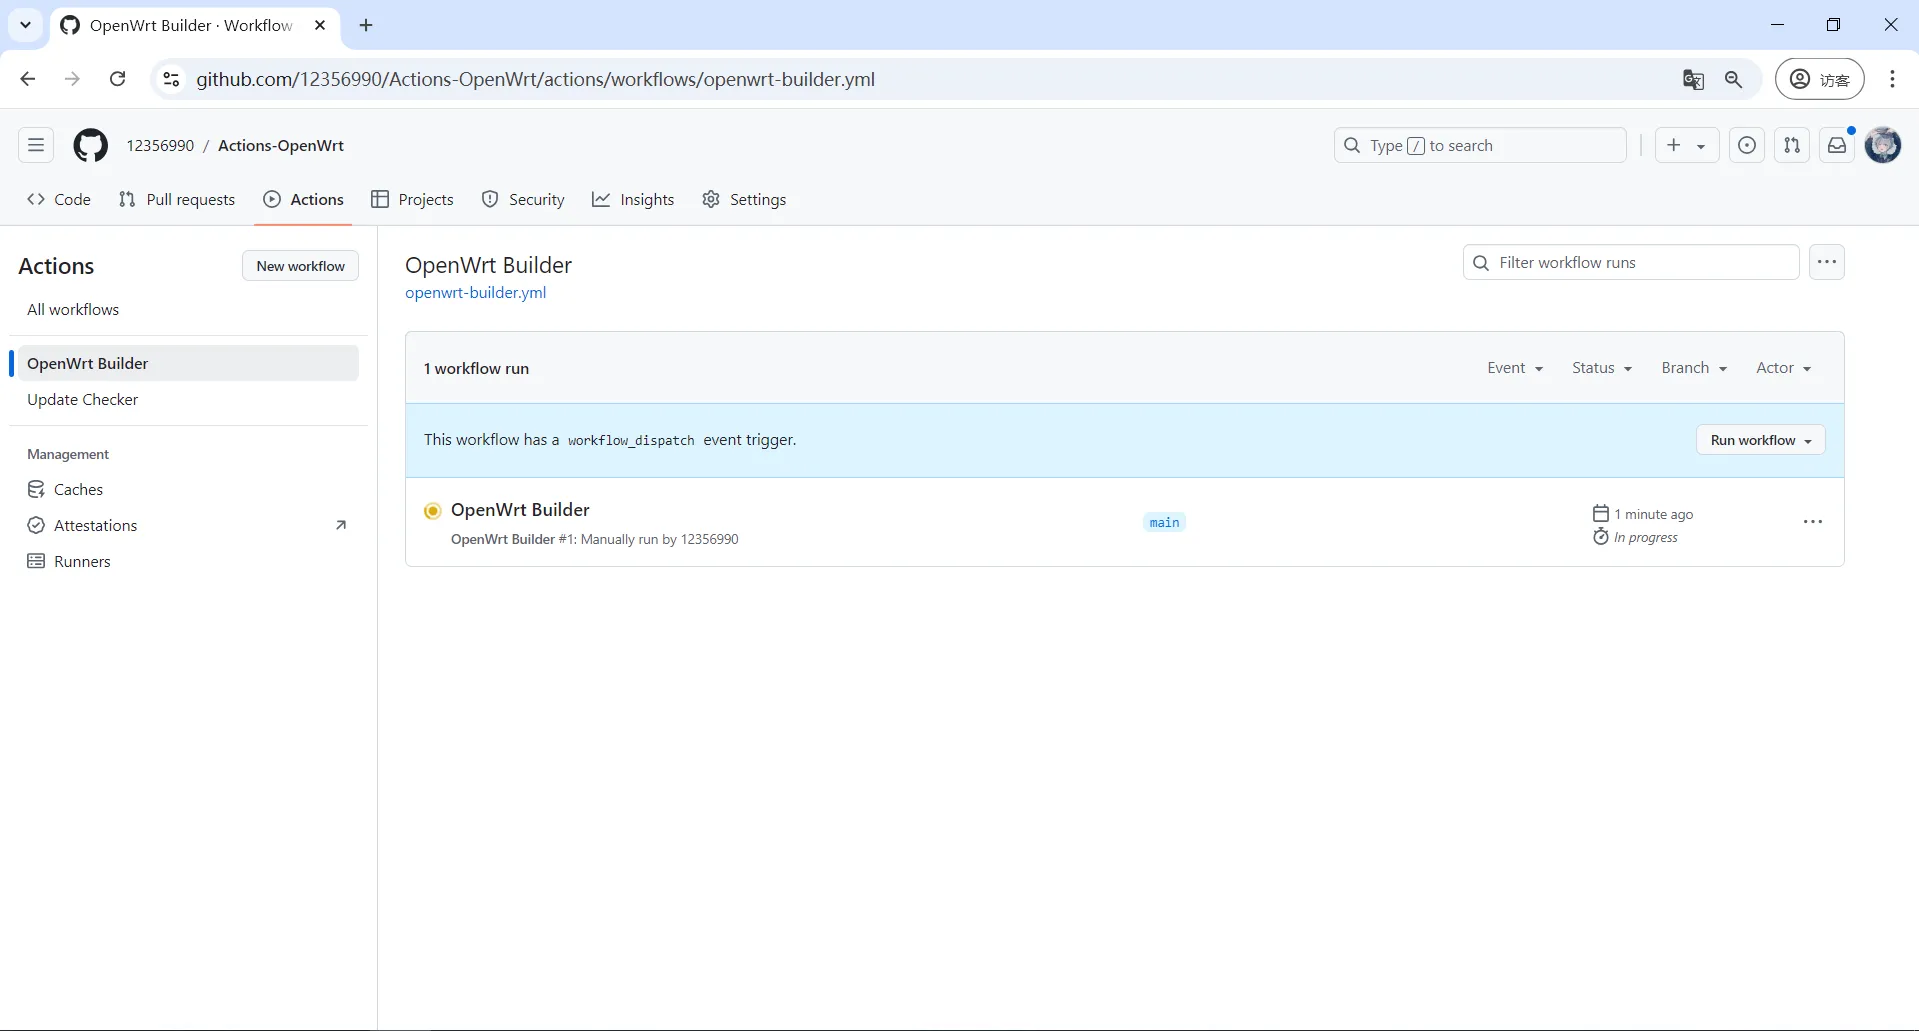Open the Attestations external link arrow
Image resolution: width=1919 pixels, height=1031 pixels.
(x=341, y=524)
